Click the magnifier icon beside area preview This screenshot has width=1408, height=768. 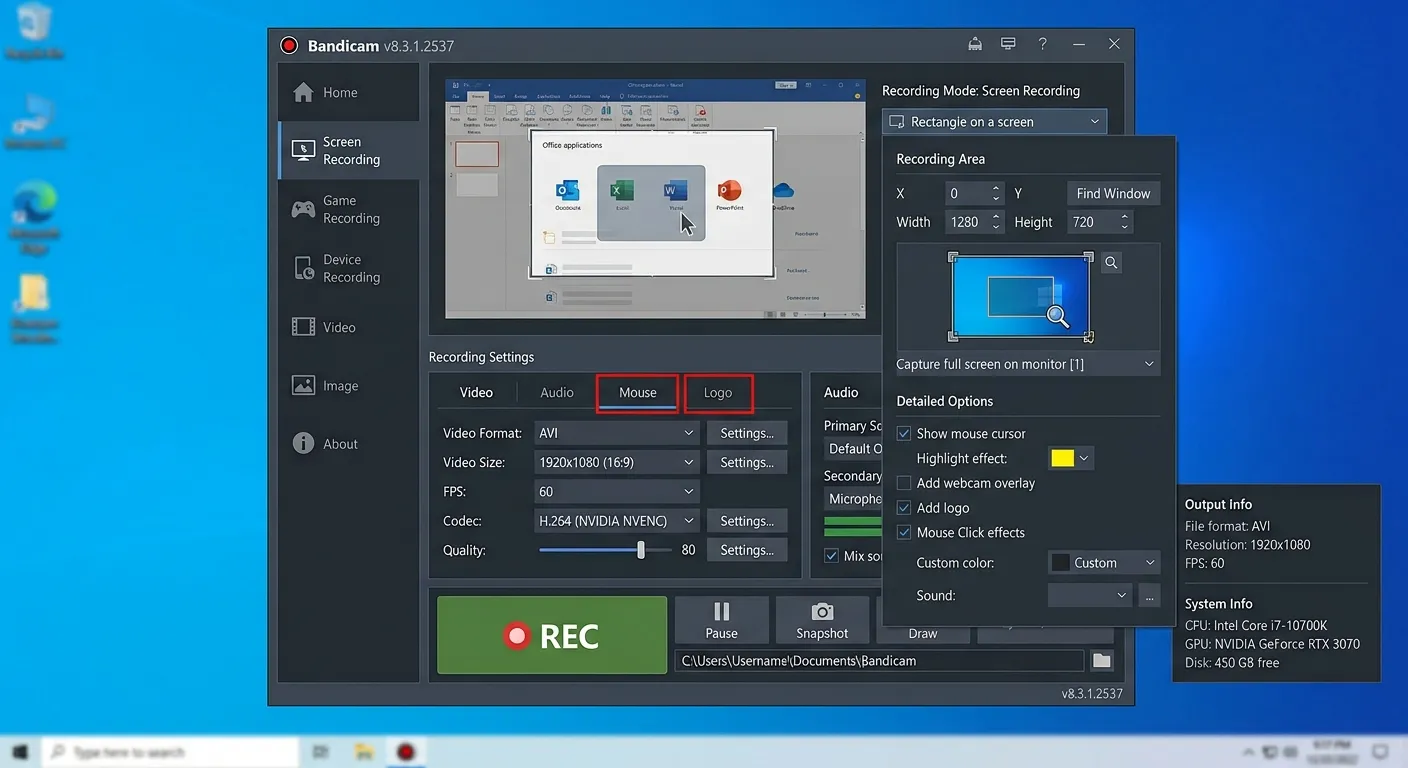click(x=1111, y=263)
